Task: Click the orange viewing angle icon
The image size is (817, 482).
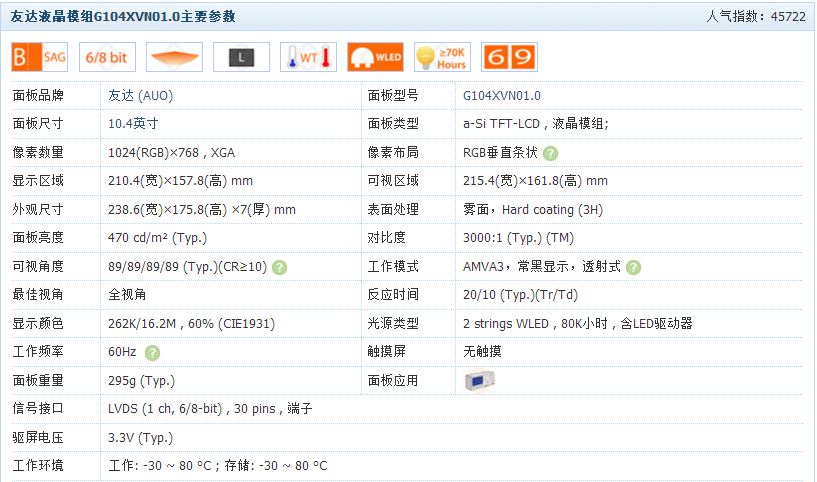Action: coord(174,57)
